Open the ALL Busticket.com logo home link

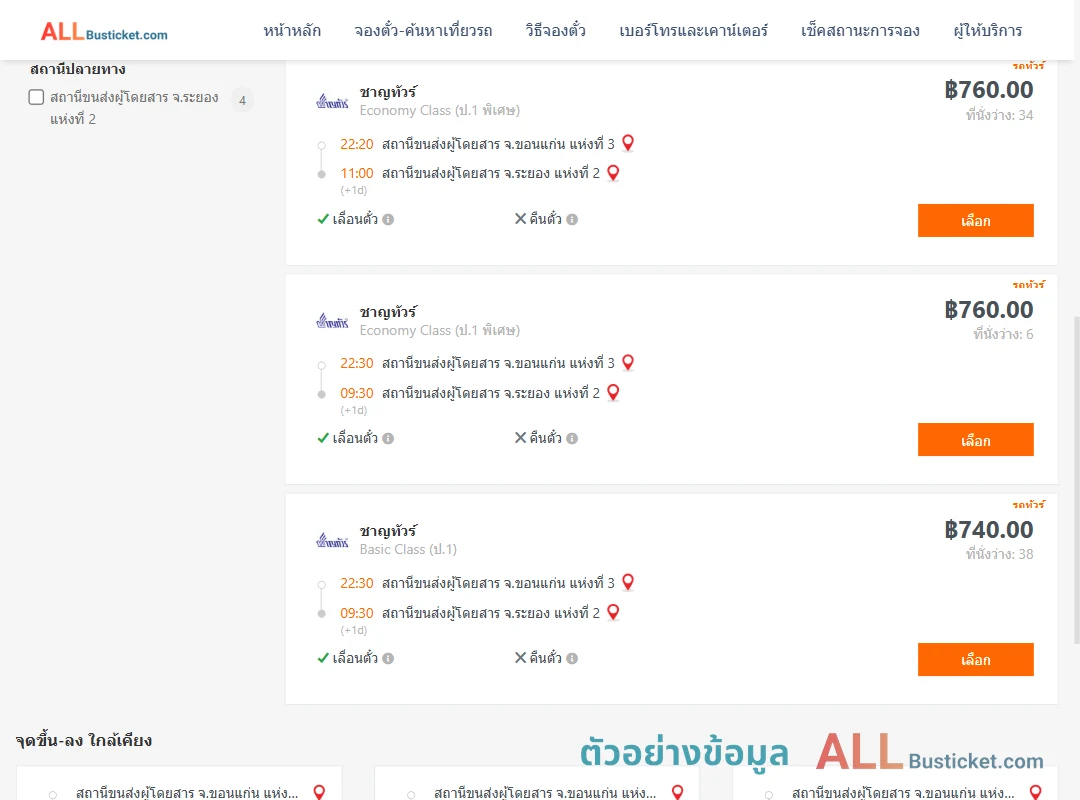coord(104,32)
